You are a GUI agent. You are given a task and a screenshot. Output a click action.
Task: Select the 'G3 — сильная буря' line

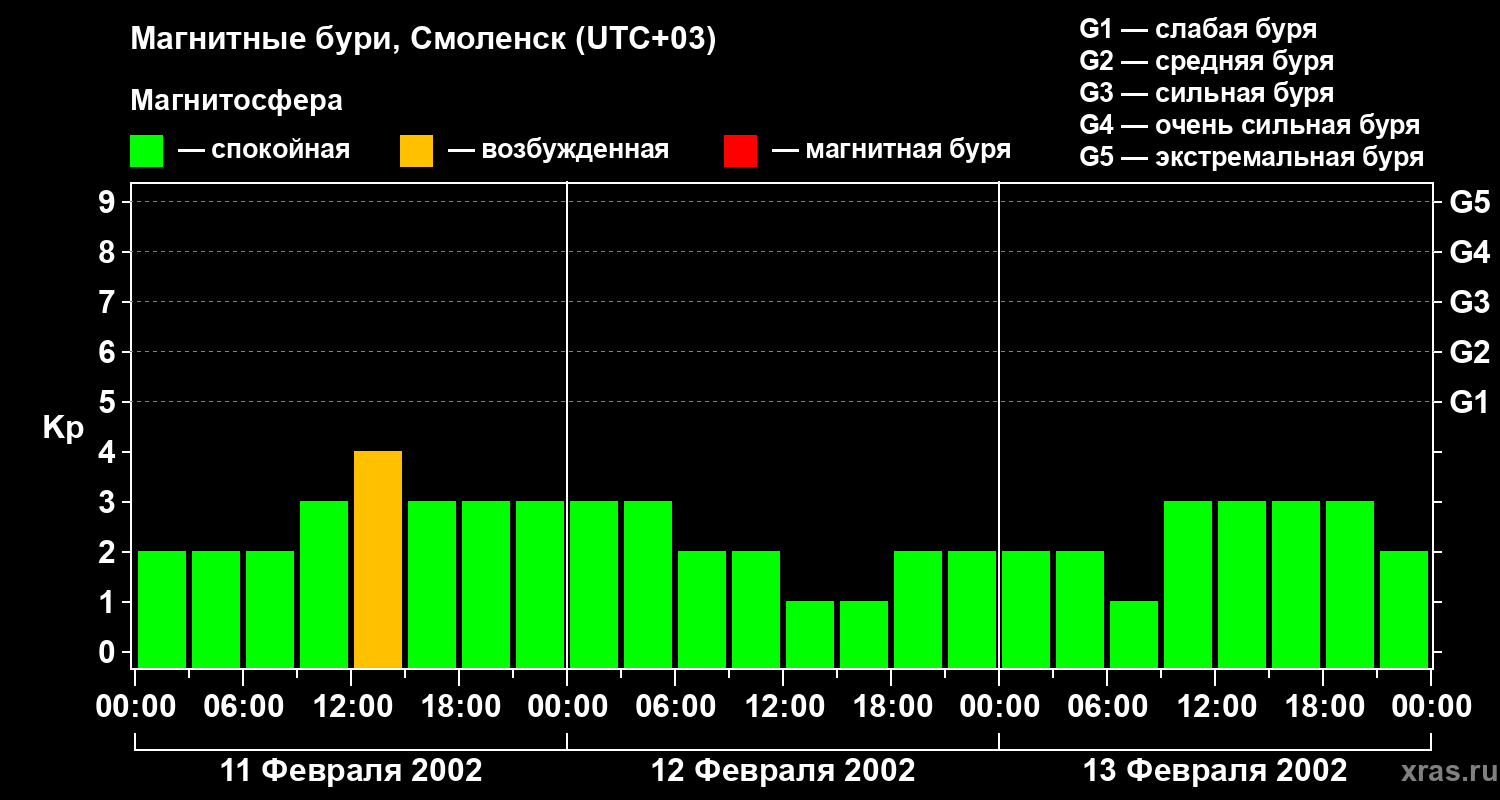[1206, 93]
